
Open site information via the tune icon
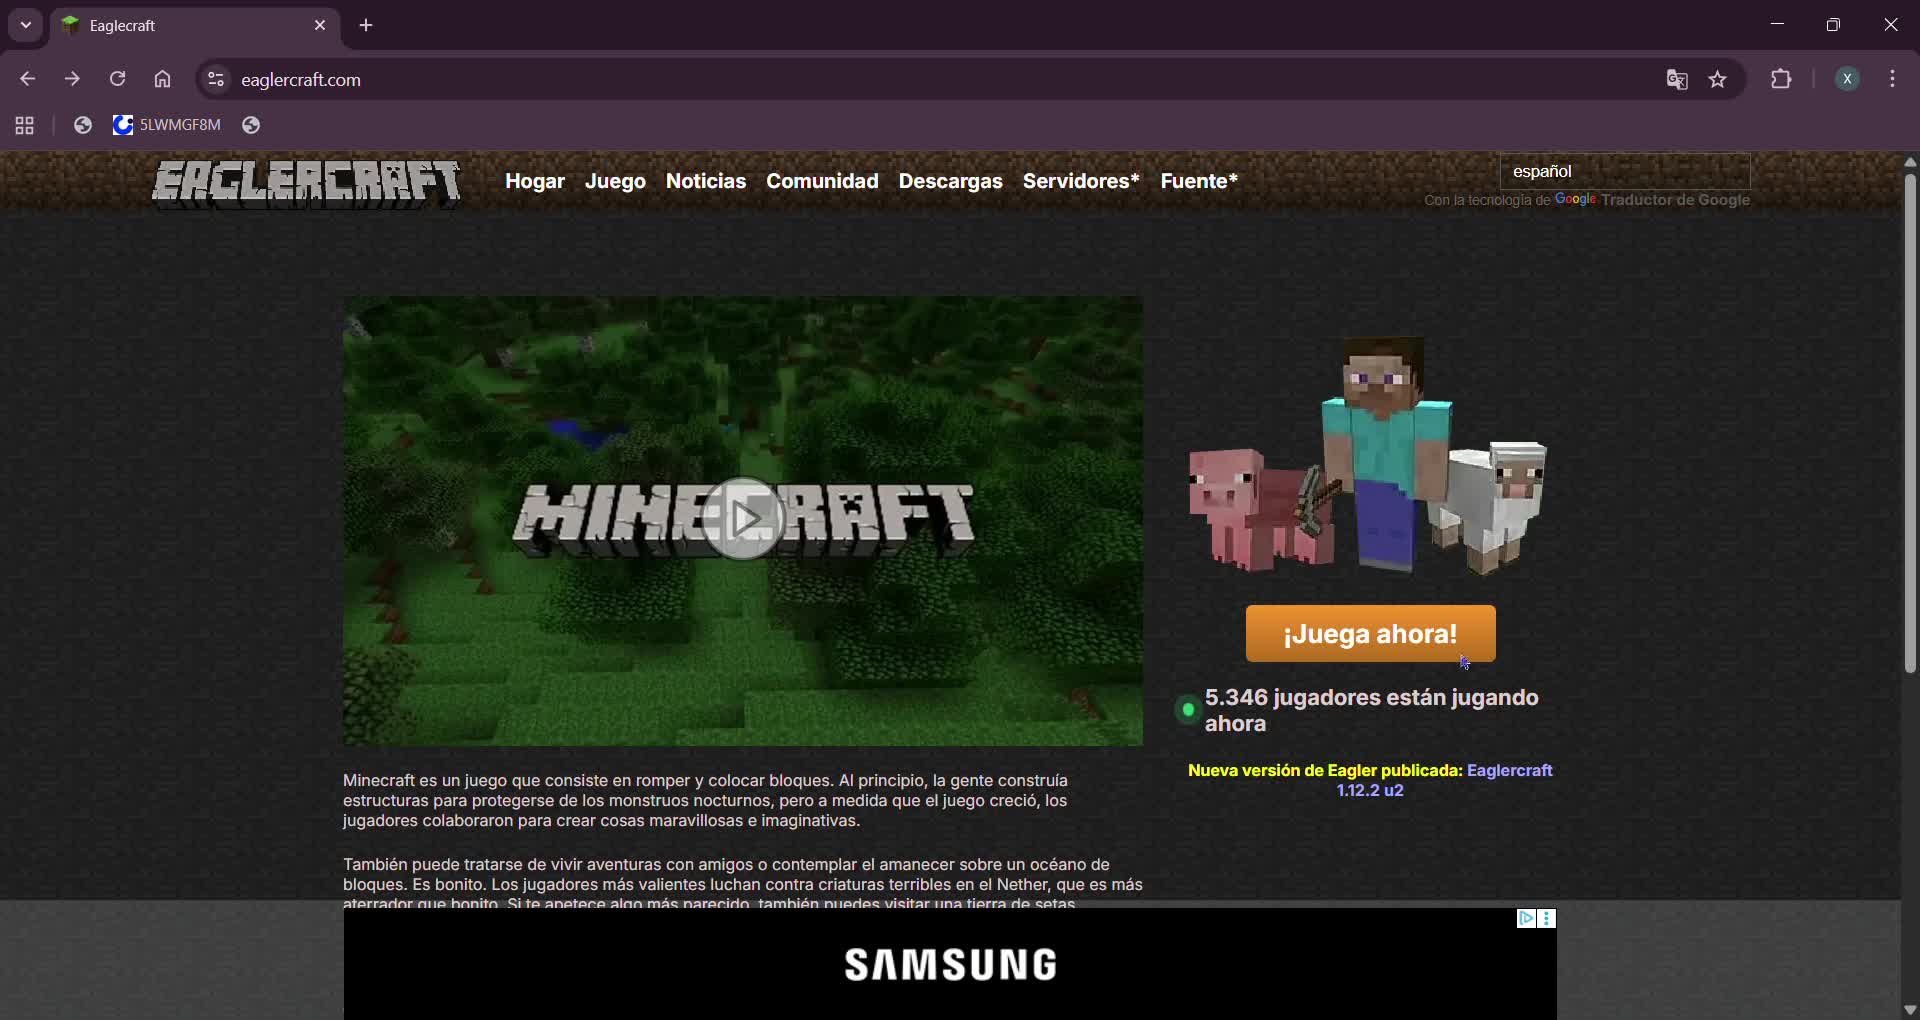[214, 80]
